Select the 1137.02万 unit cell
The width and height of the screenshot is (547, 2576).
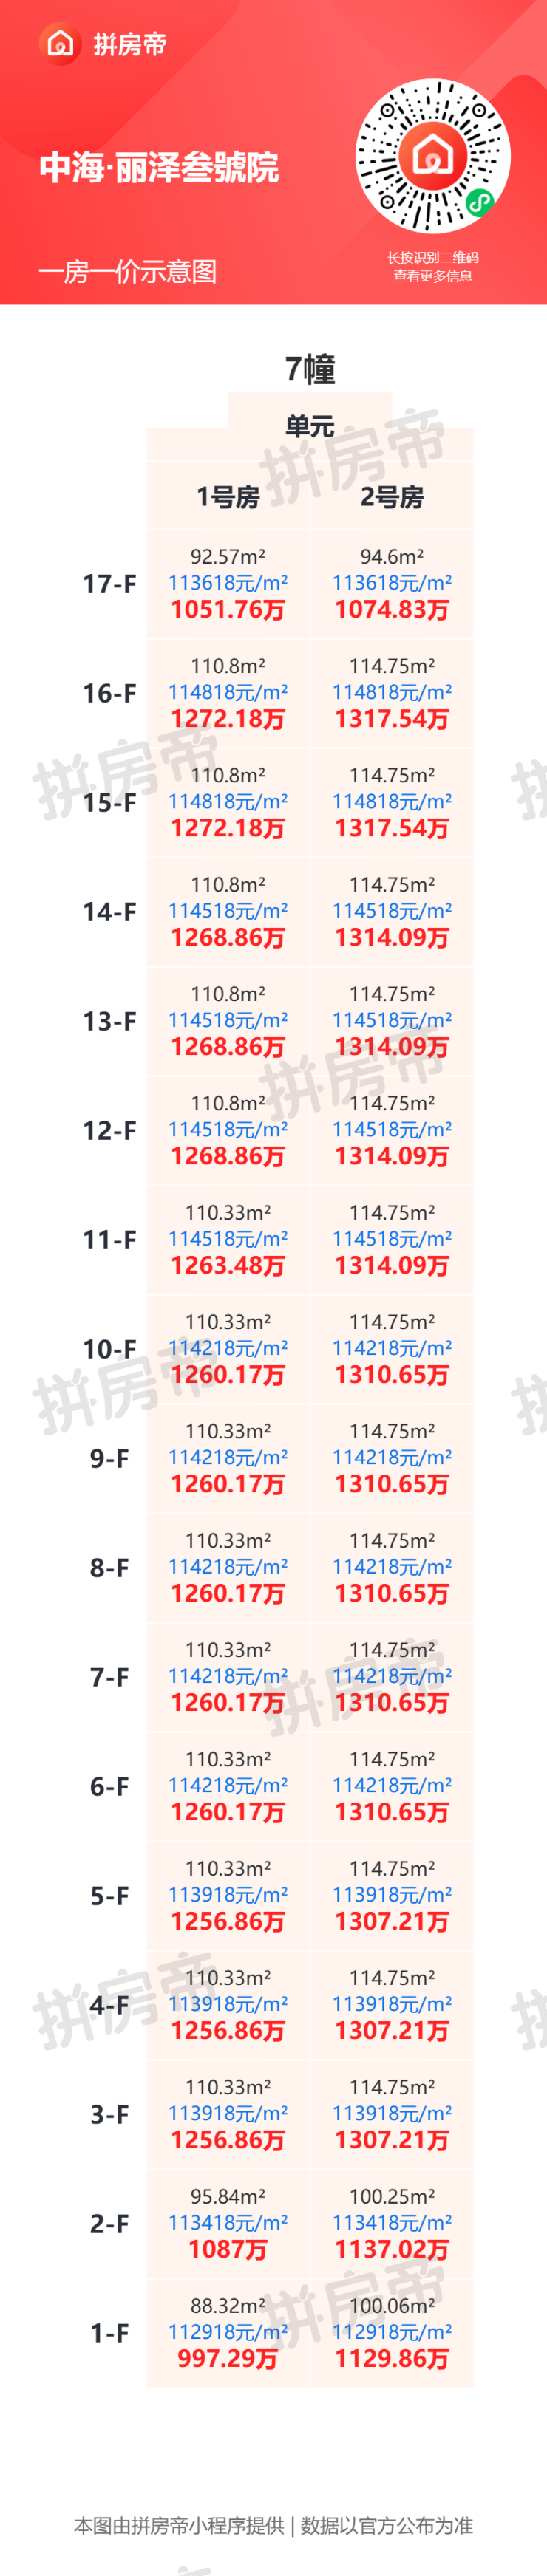tap(392, 2223)
